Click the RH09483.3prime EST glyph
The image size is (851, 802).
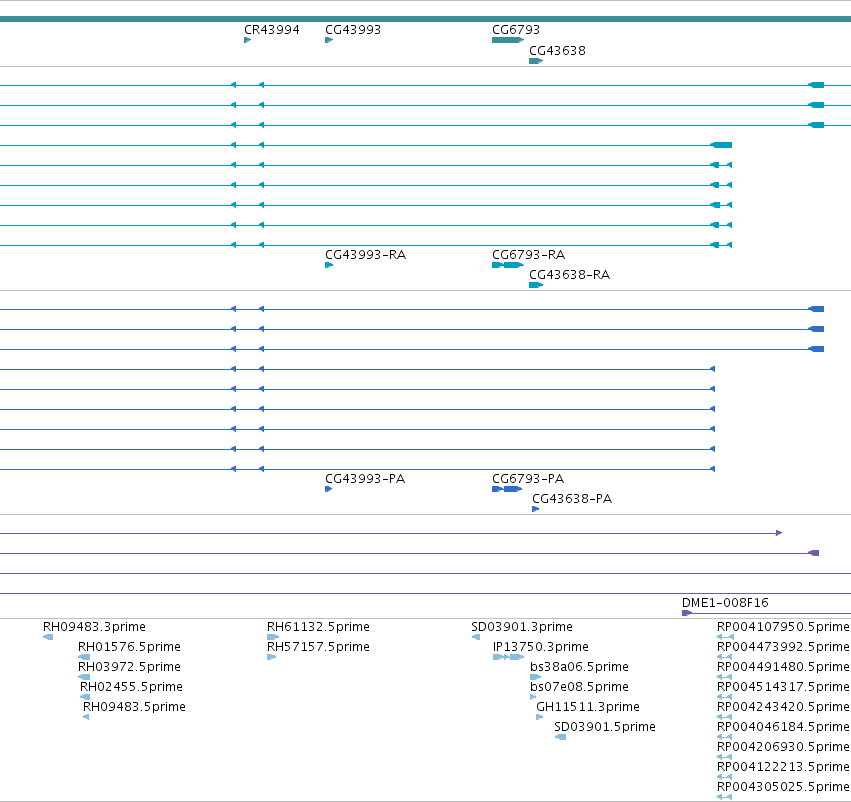click(x=48, y=637)
